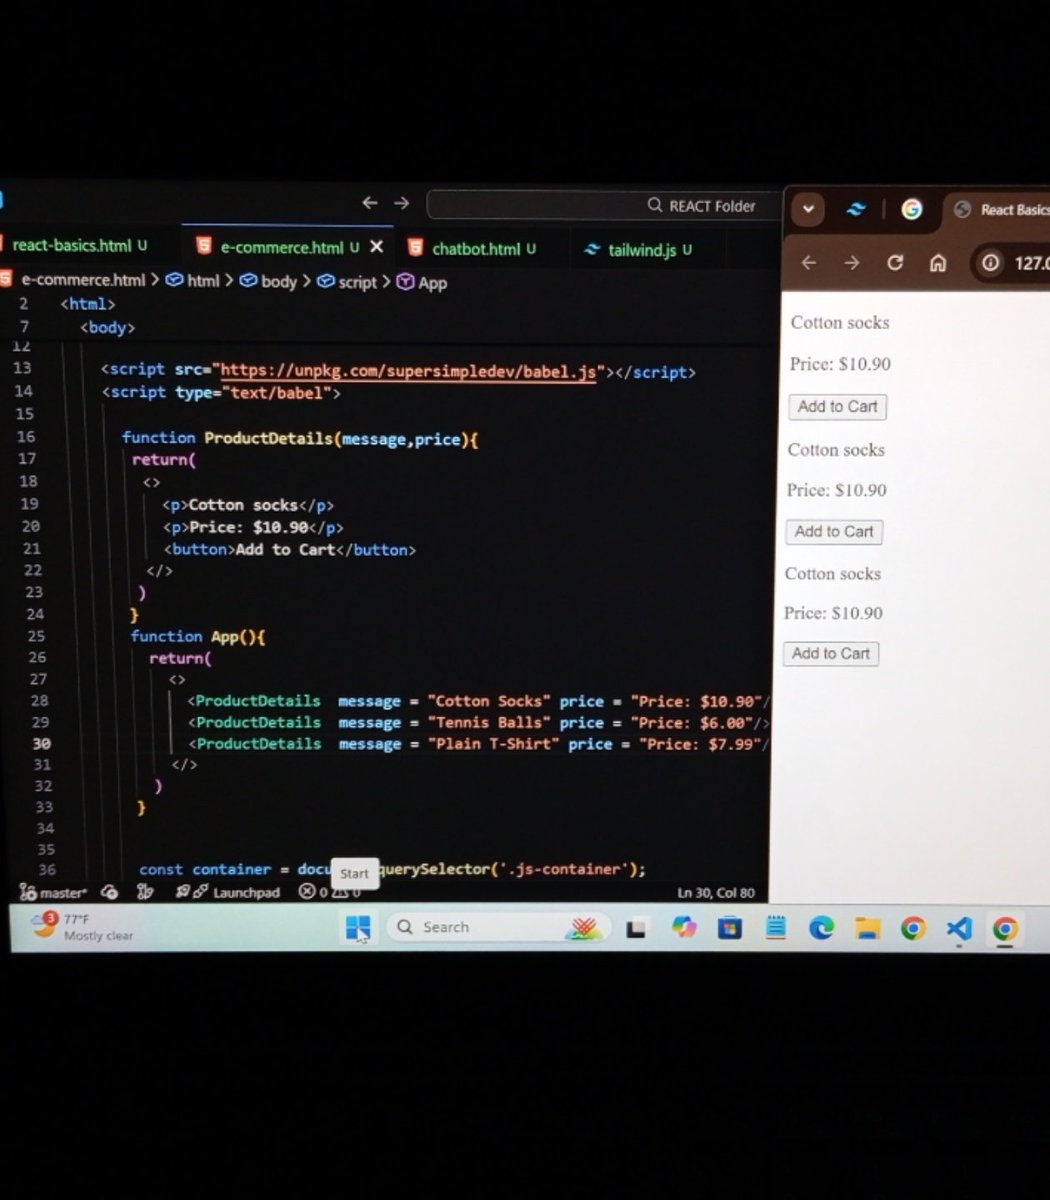
Task: Open the browser tab search dropdown
Action: click(808, 210)
